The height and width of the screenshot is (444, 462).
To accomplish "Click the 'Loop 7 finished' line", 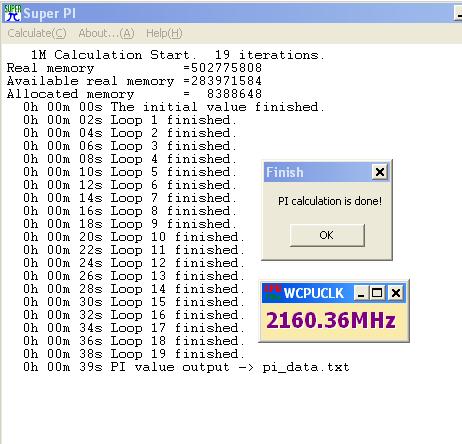I will 130,198.
